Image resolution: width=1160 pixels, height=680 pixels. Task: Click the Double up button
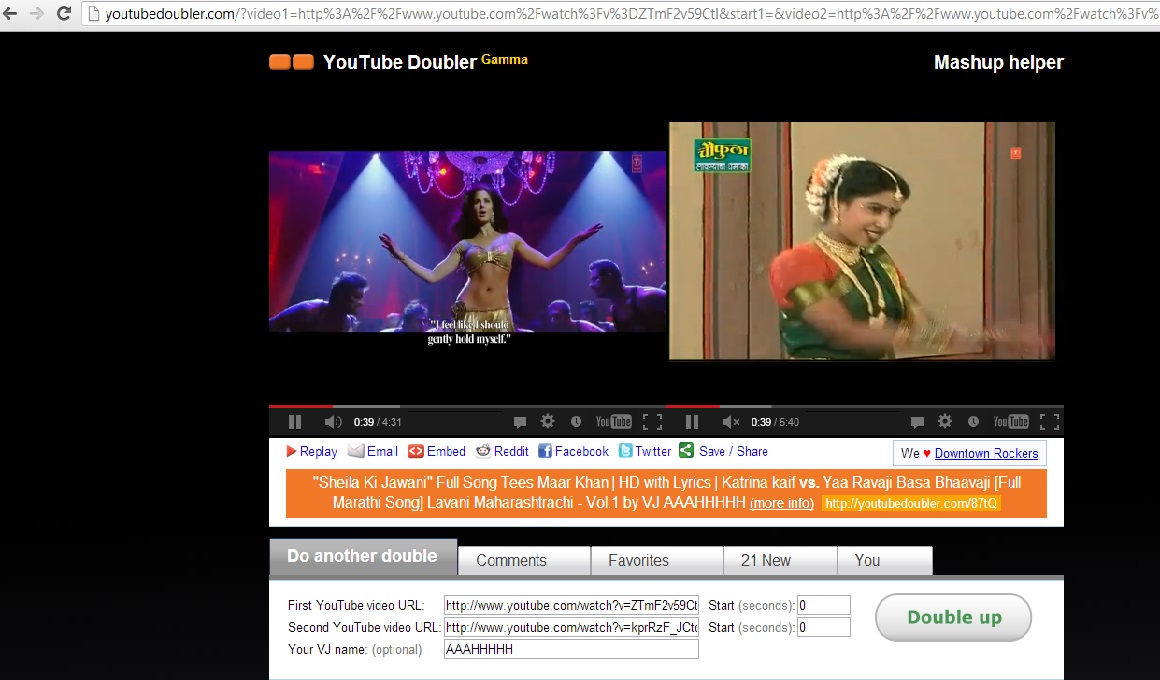(954, 617)
